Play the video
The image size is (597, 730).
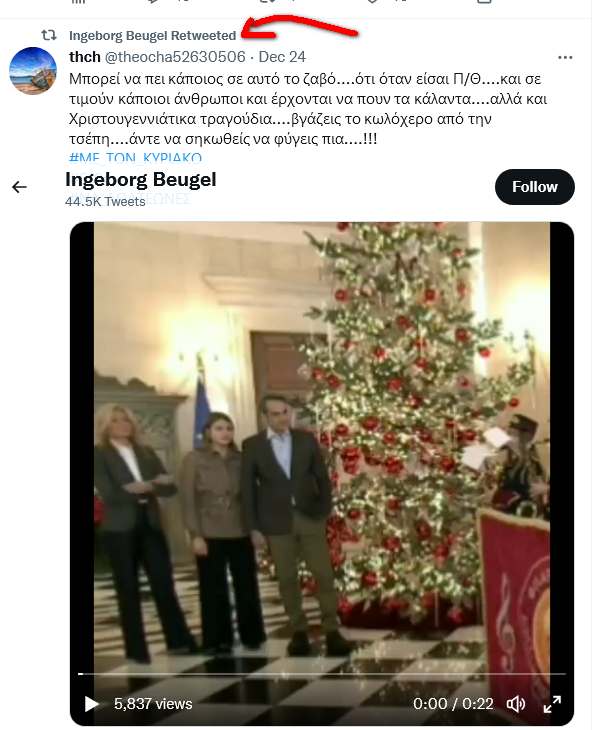point(91,704)
